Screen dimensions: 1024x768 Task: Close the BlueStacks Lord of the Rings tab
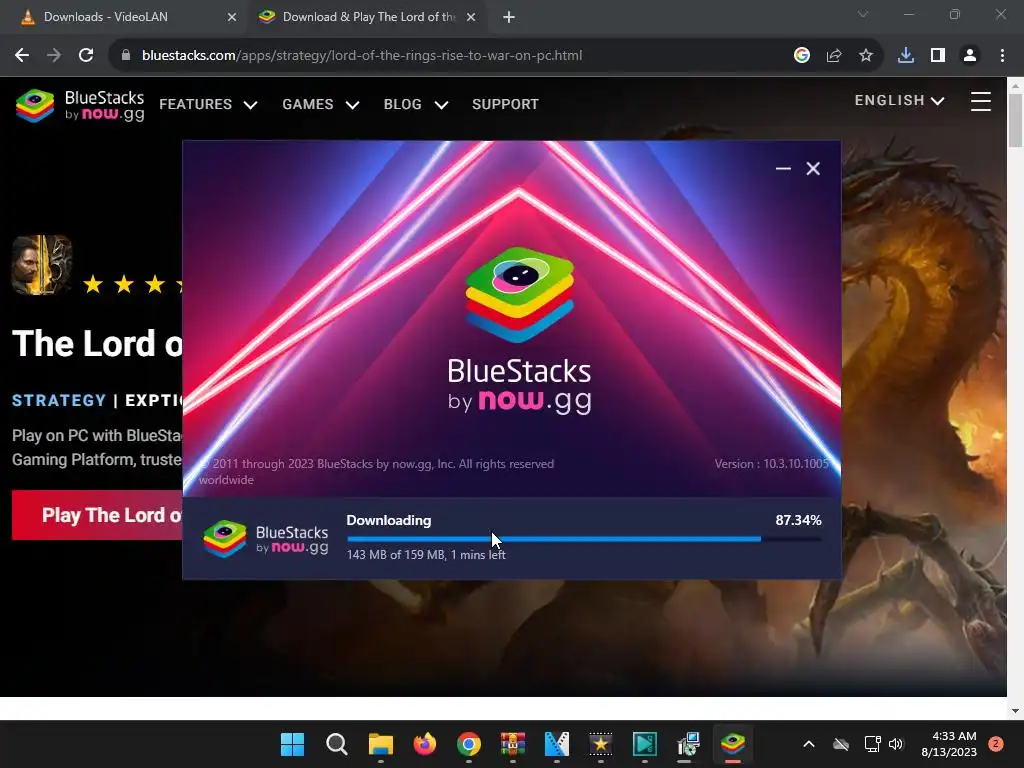pyautogui.click(x=471, y=17)
